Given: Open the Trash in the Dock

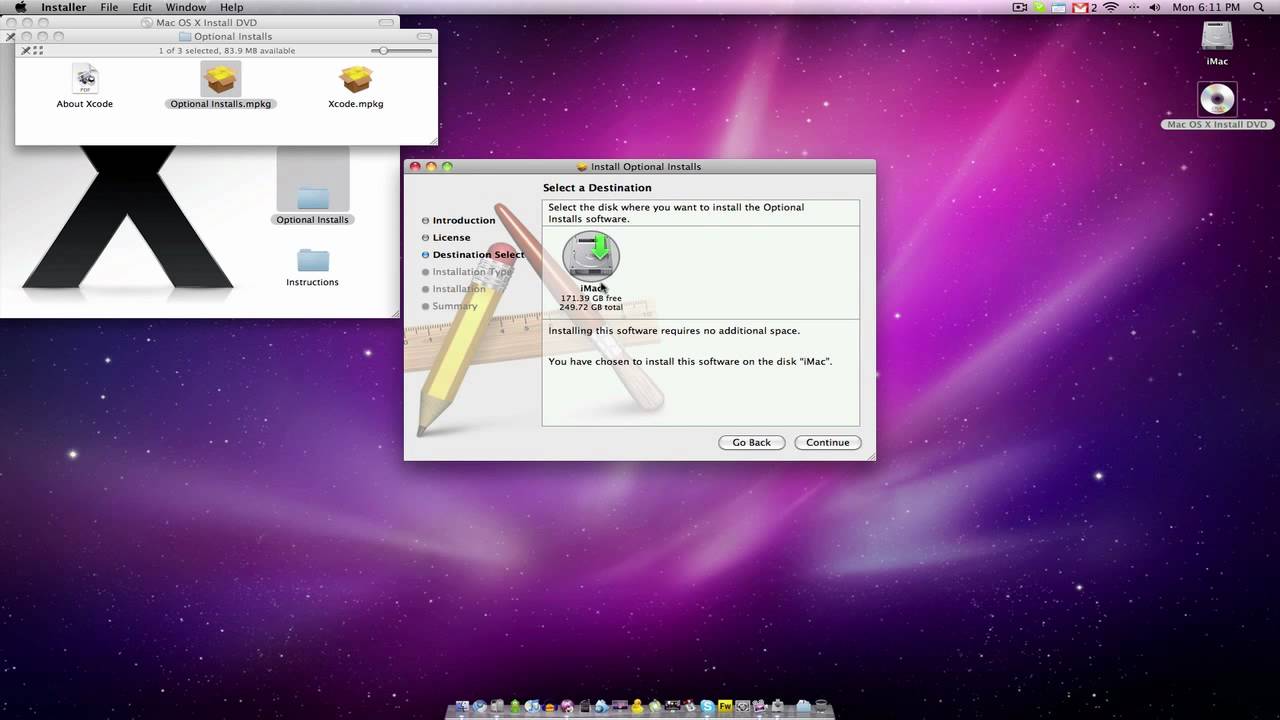Looking at the screenshot, I should click(821, 706).
